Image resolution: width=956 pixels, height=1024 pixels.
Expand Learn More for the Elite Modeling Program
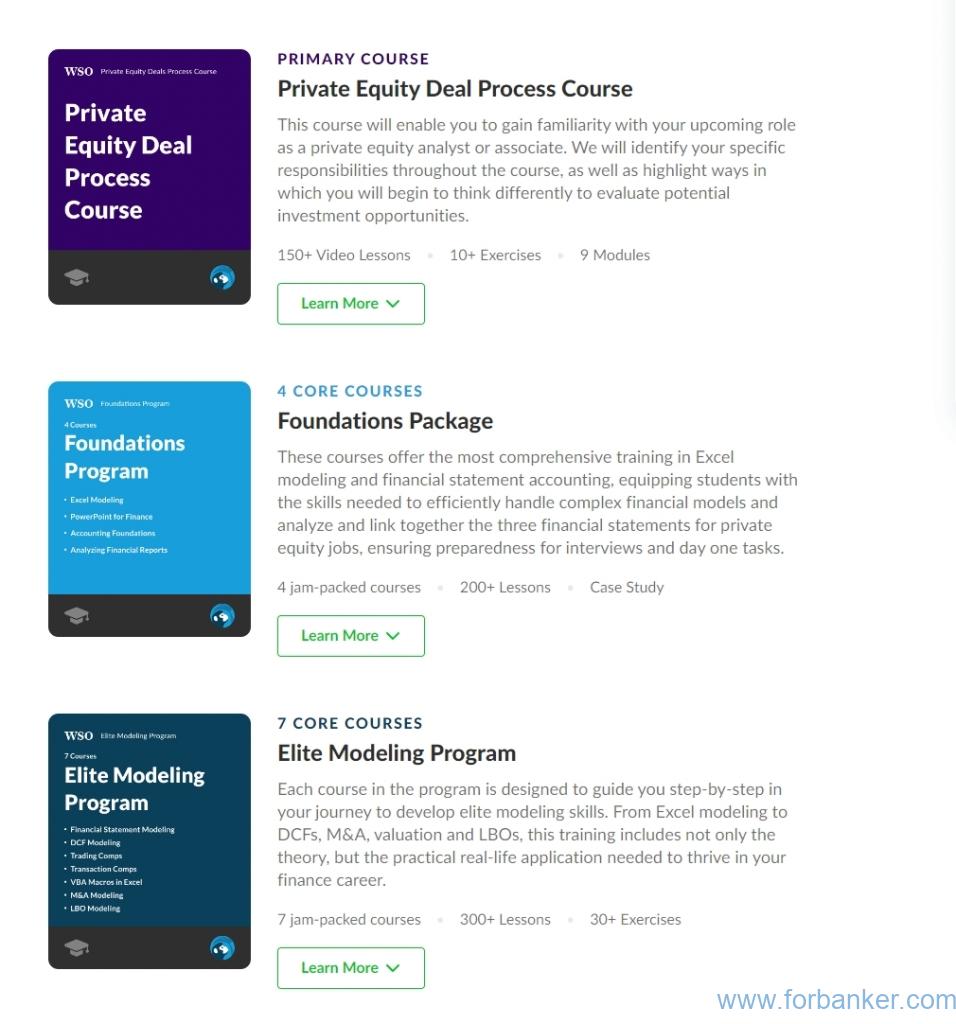[350, 967]
